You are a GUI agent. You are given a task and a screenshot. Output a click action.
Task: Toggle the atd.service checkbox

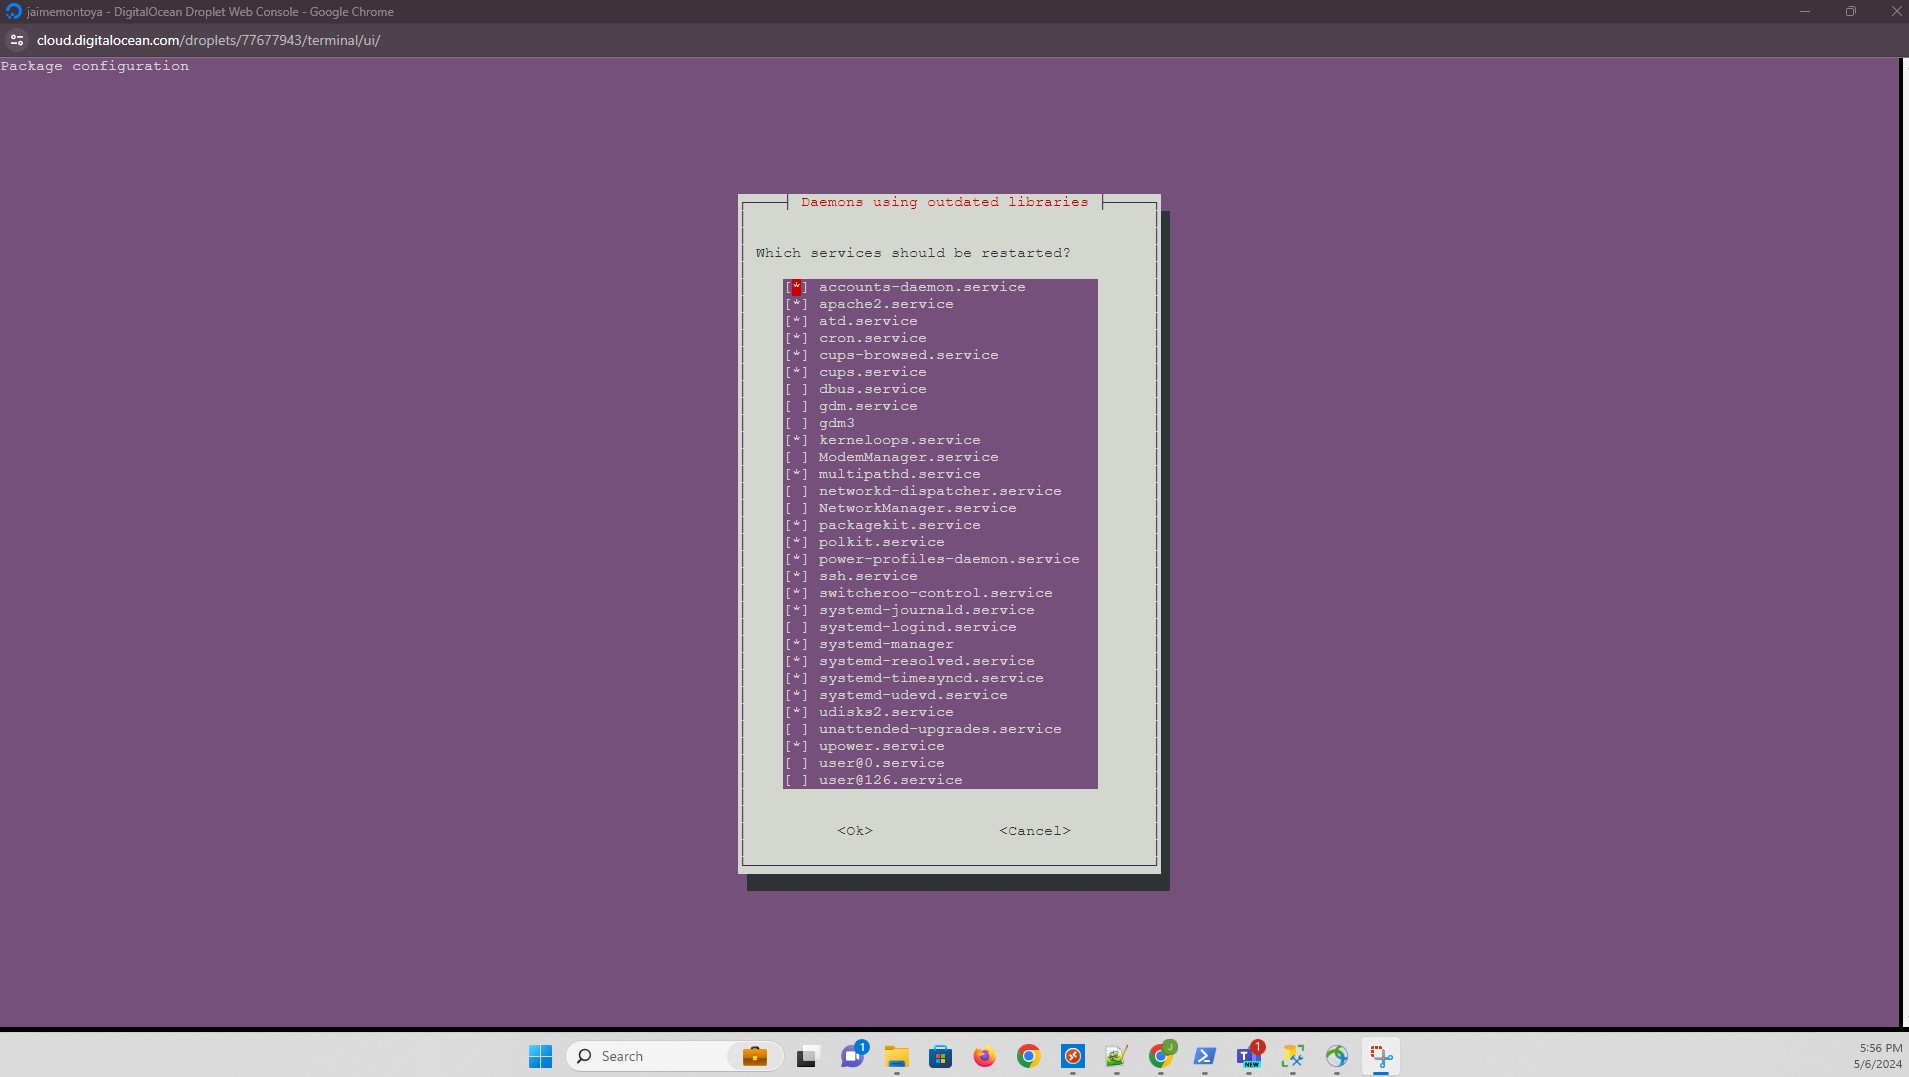796,321
